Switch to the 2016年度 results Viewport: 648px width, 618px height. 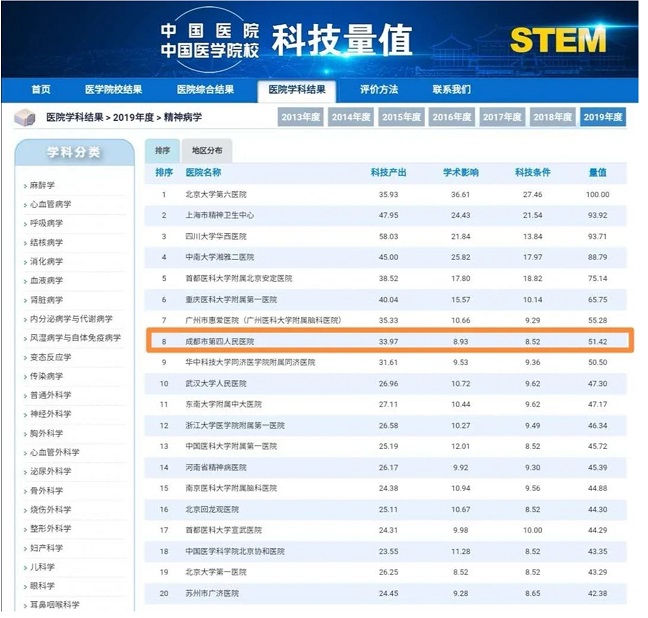pos(452,117)
